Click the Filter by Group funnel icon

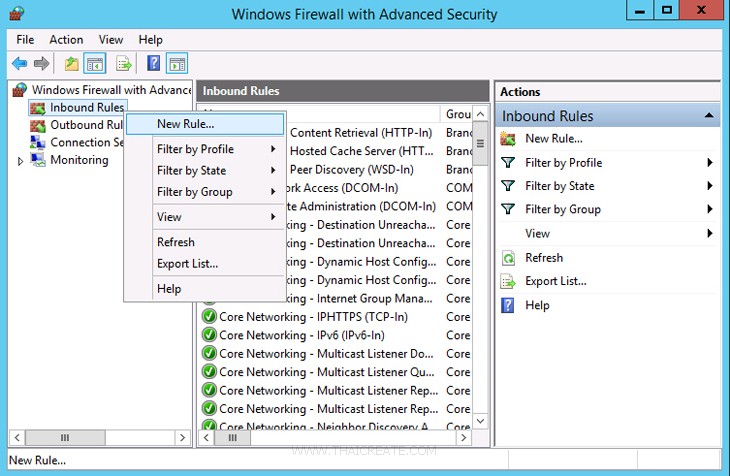508,209
